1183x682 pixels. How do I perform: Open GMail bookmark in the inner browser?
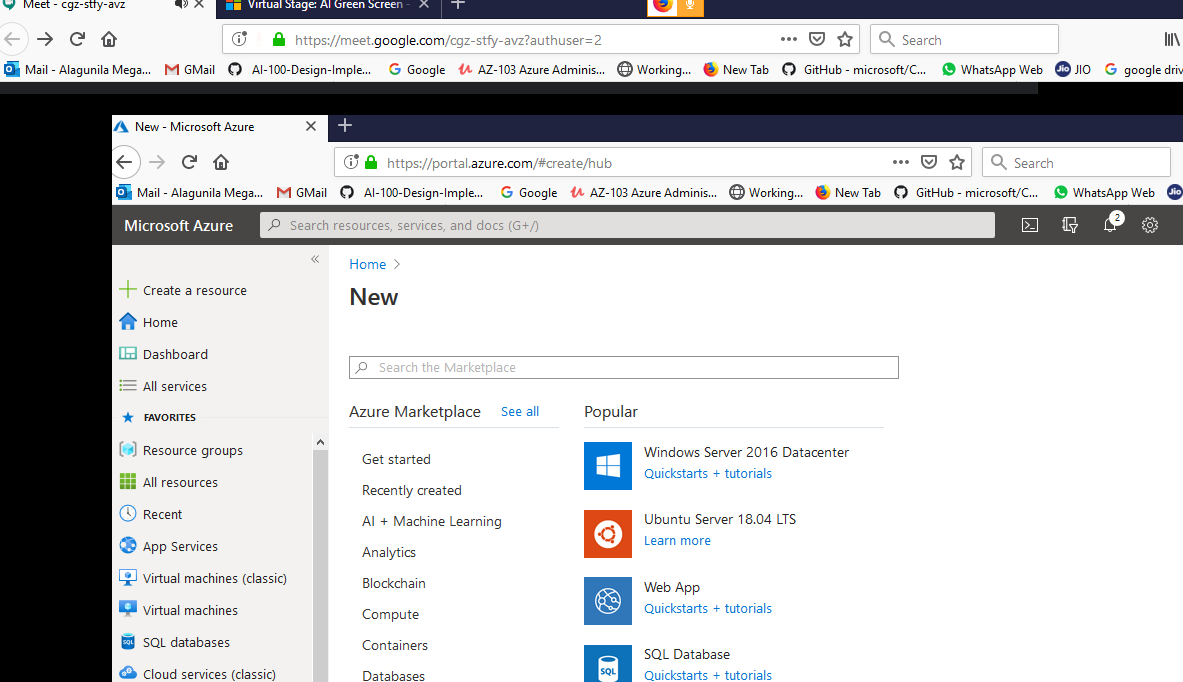(302, 192)
